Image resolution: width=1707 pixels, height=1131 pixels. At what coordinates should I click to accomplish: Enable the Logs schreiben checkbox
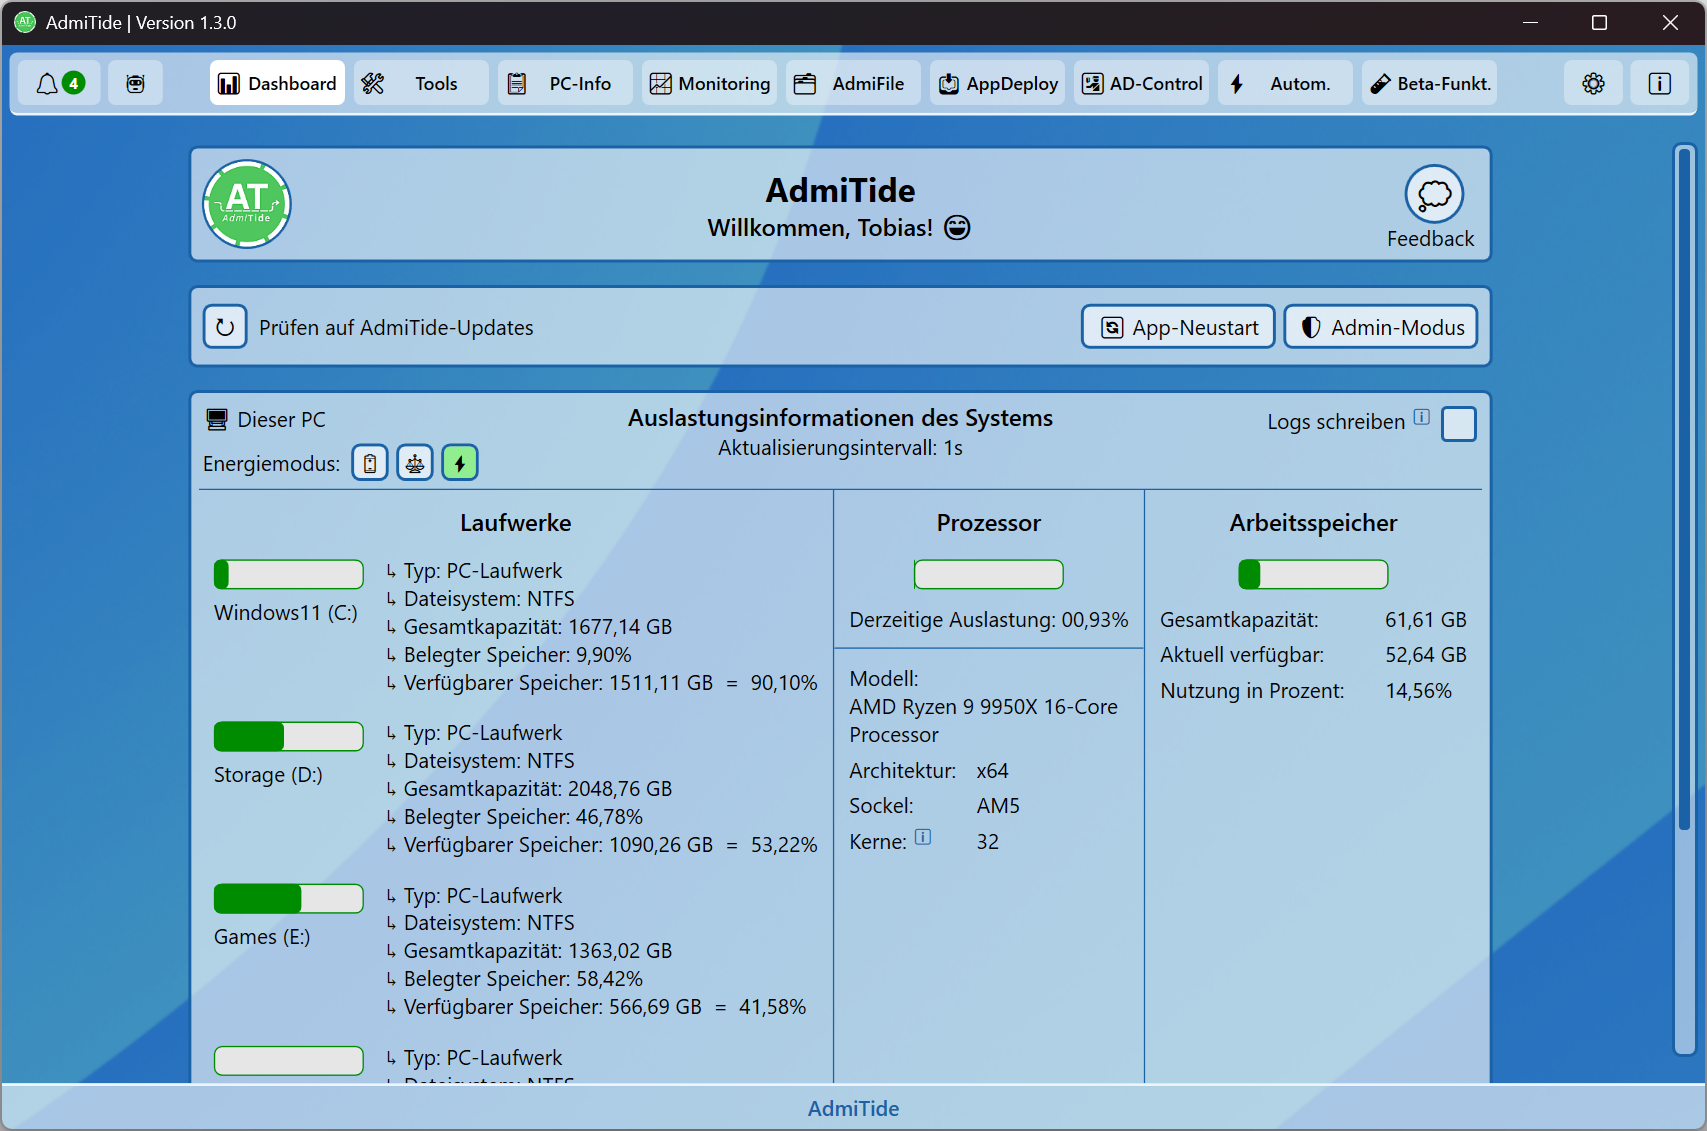pos(1459,424)
